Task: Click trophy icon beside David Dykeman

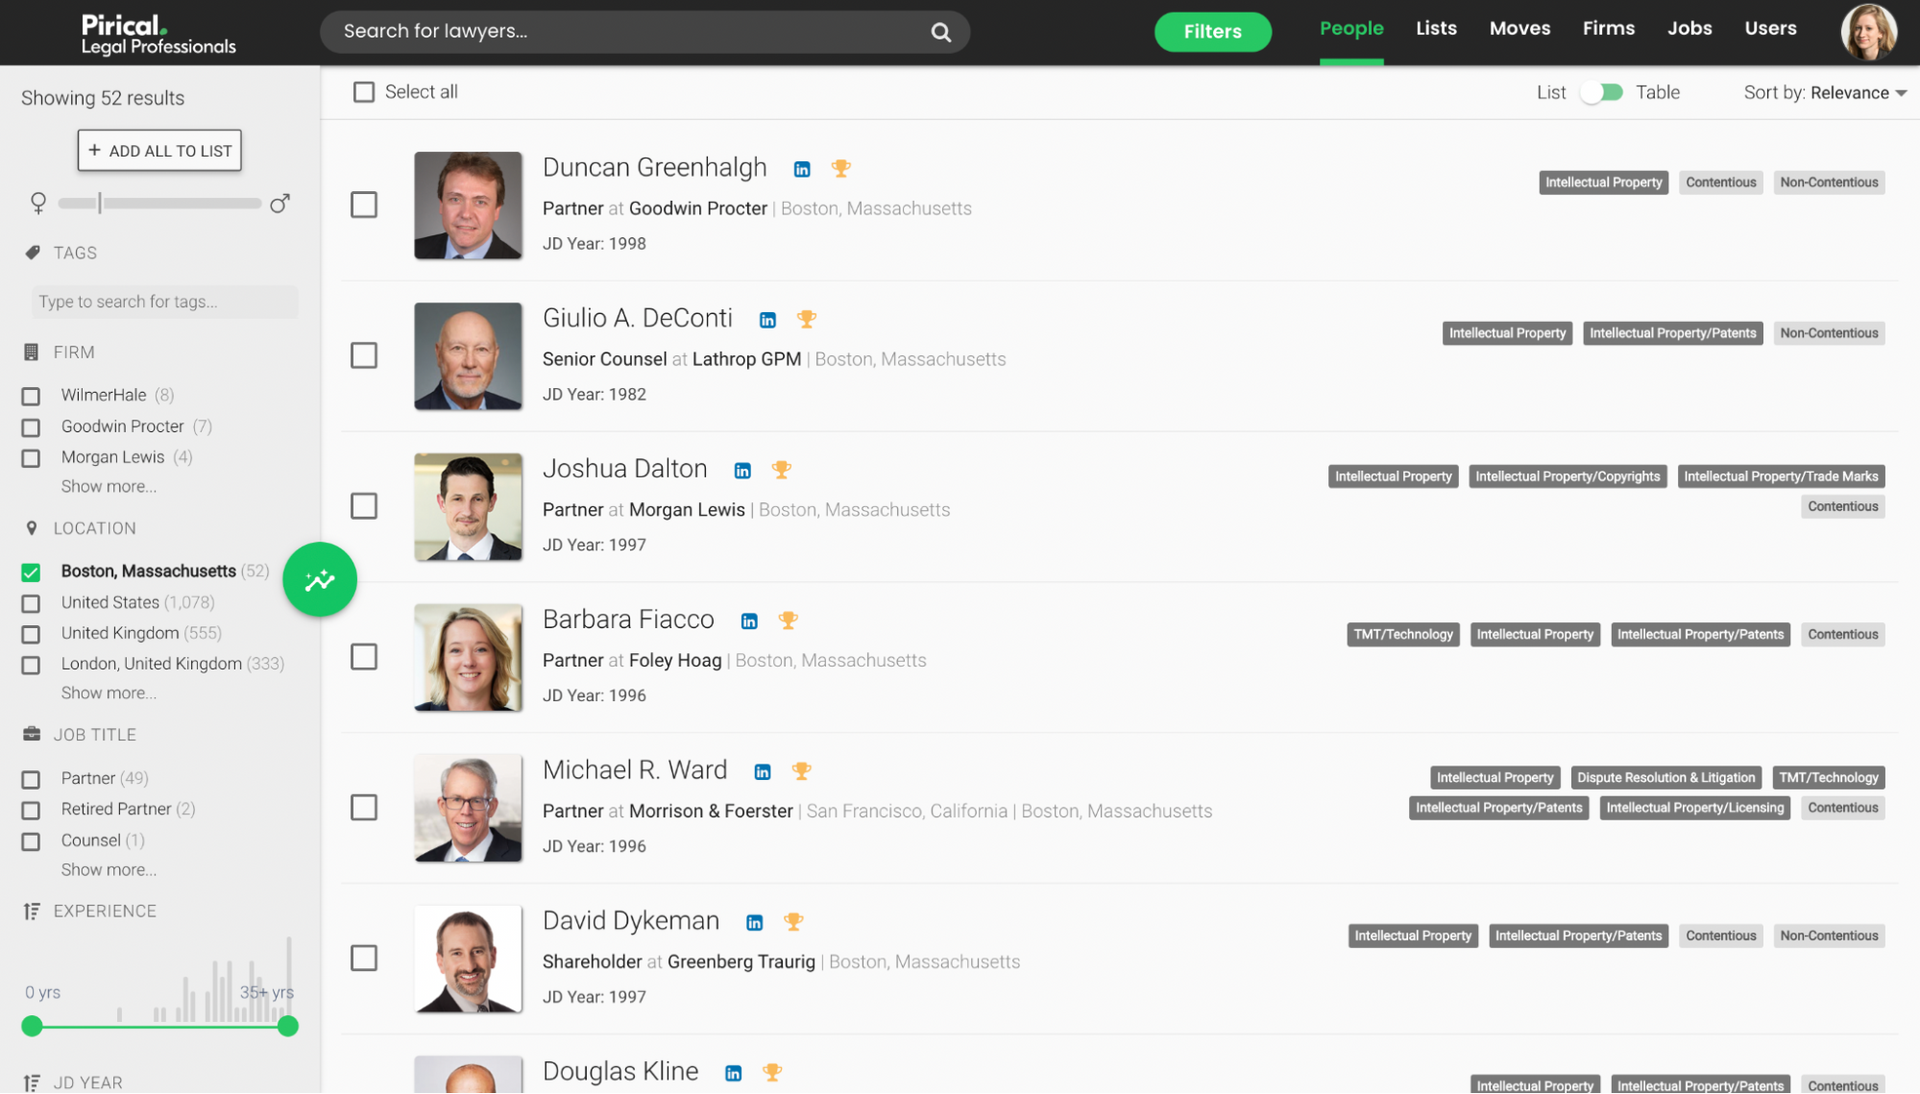Action: pos(794,922)
